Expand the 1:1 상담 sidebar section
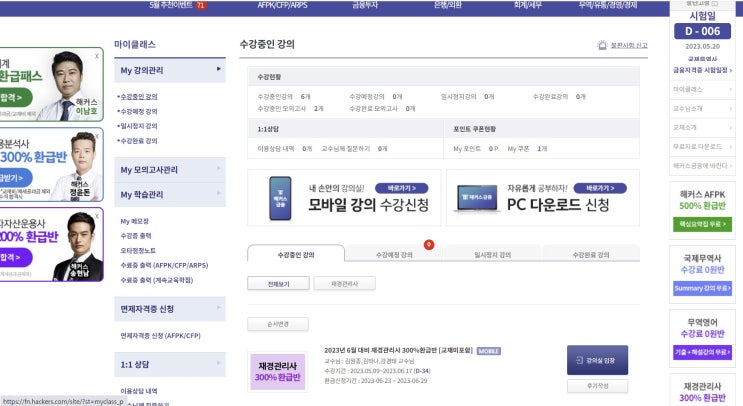The height and width of the screenshot is (406, 743). click(x=170, y=364)
